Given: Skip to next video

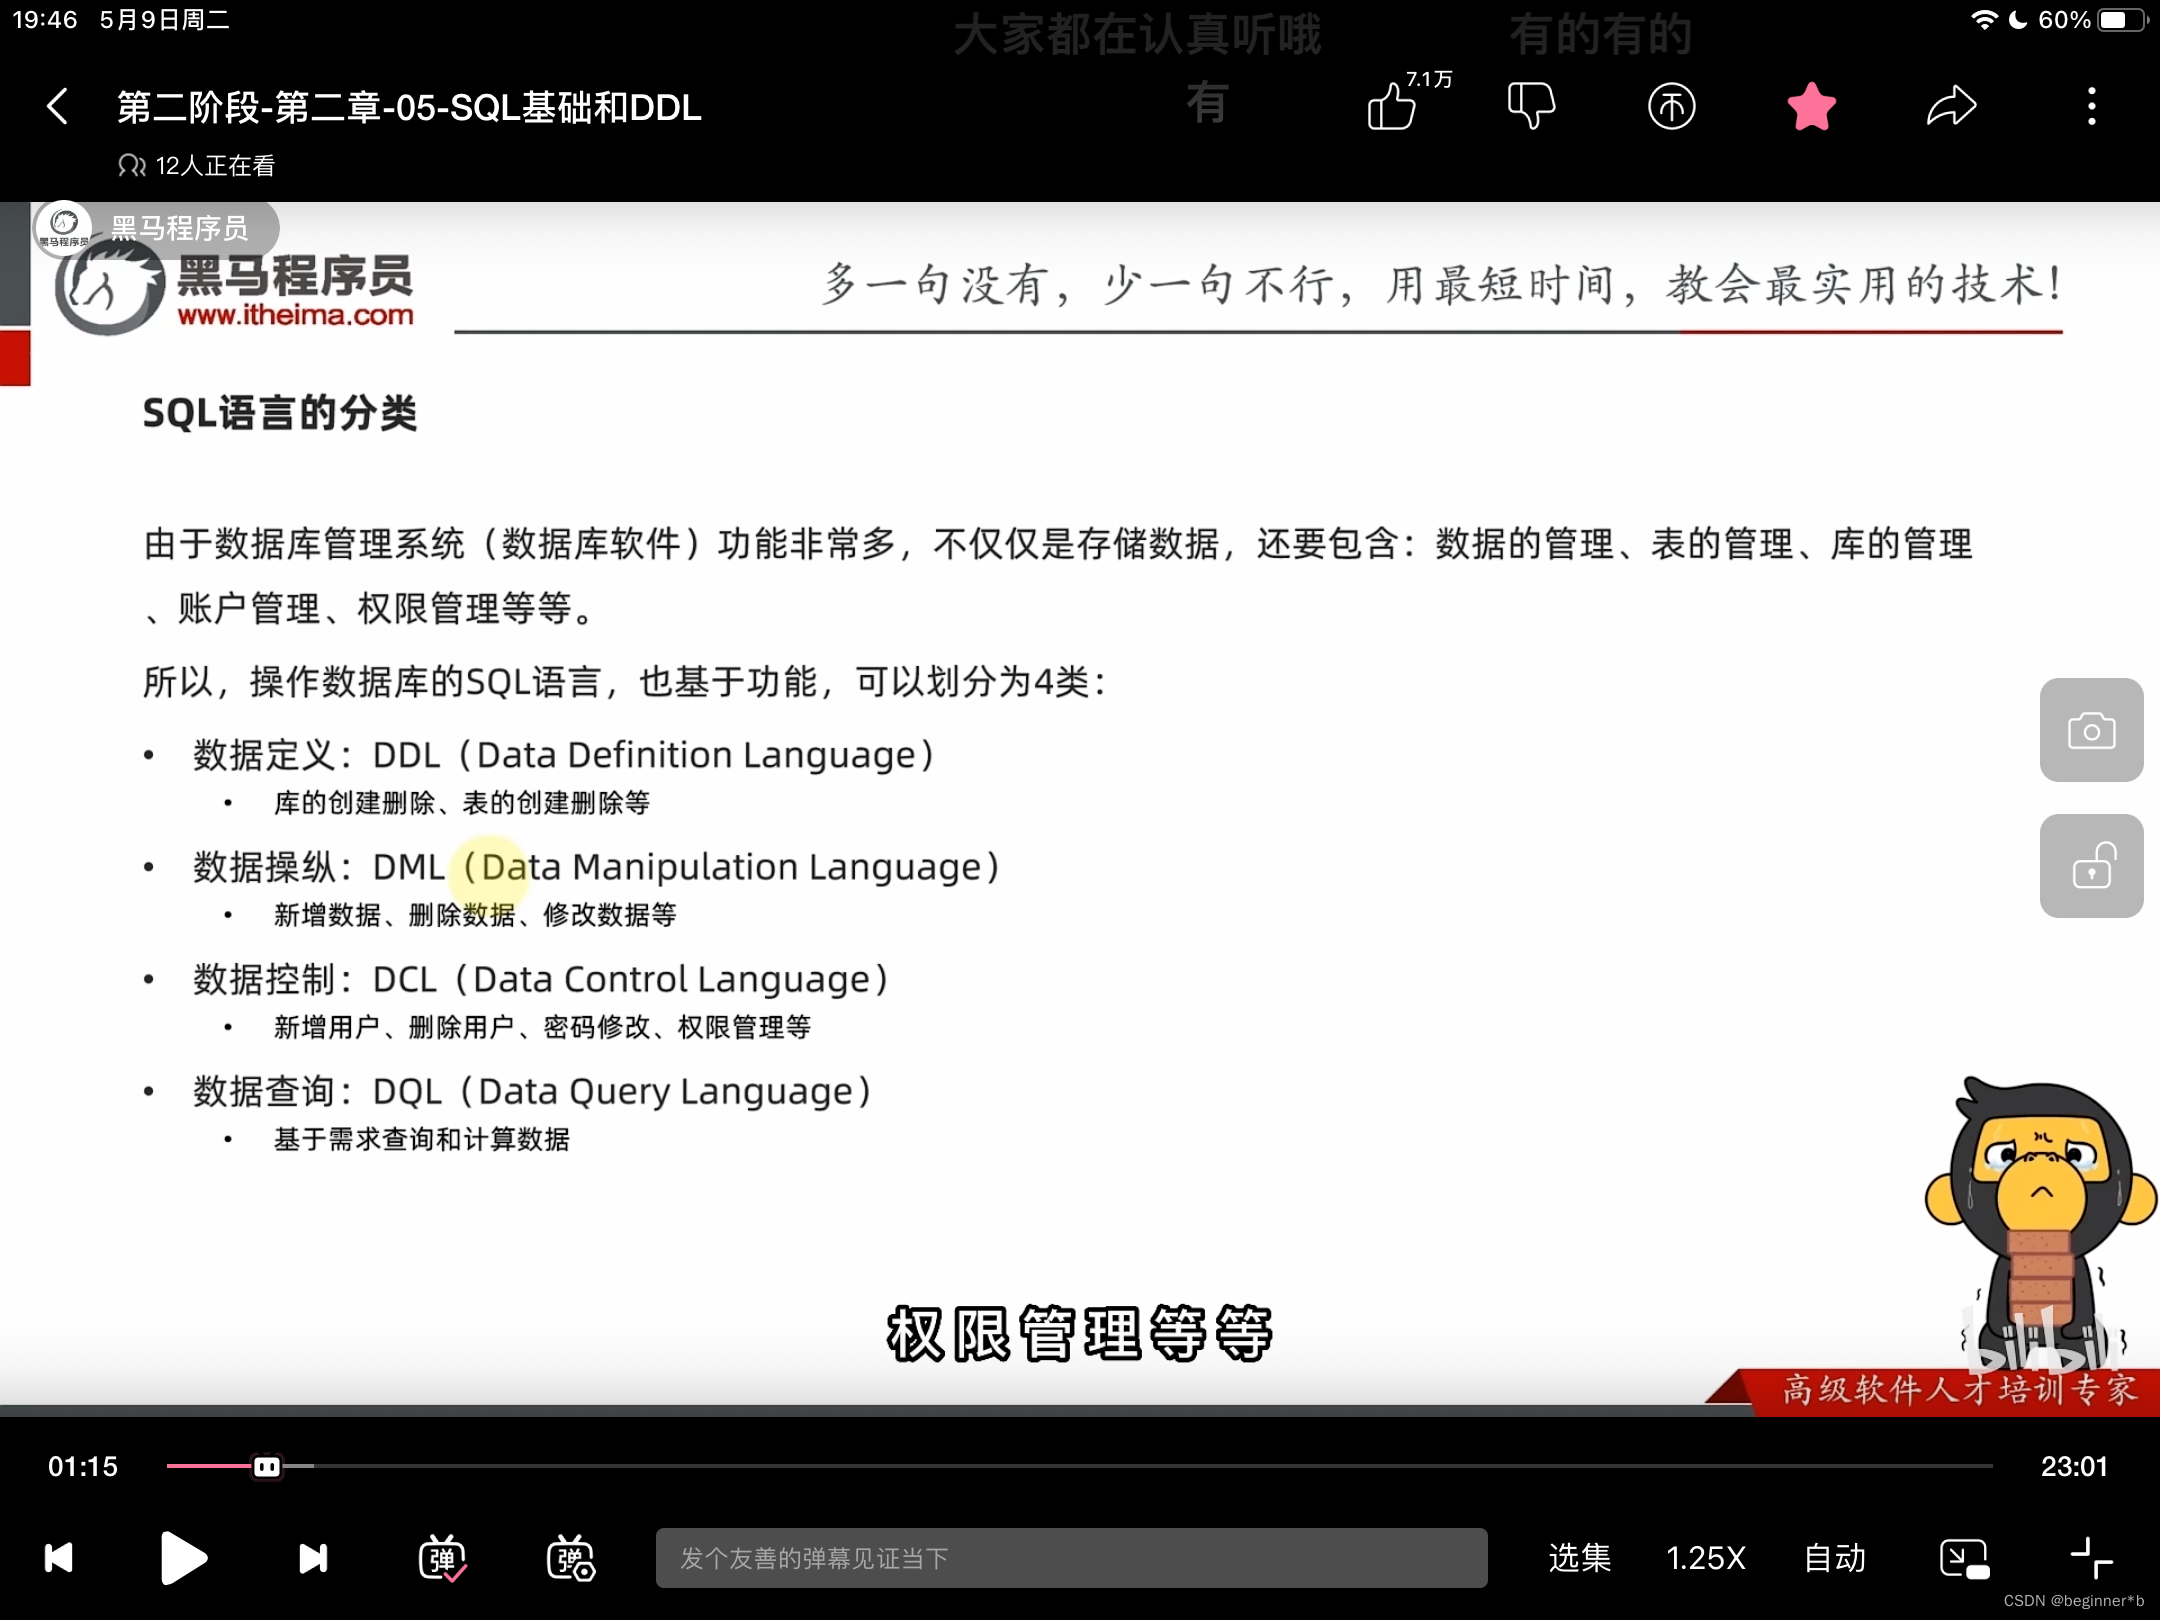Looking at the screenshot, I should (x=313, y=1558).
